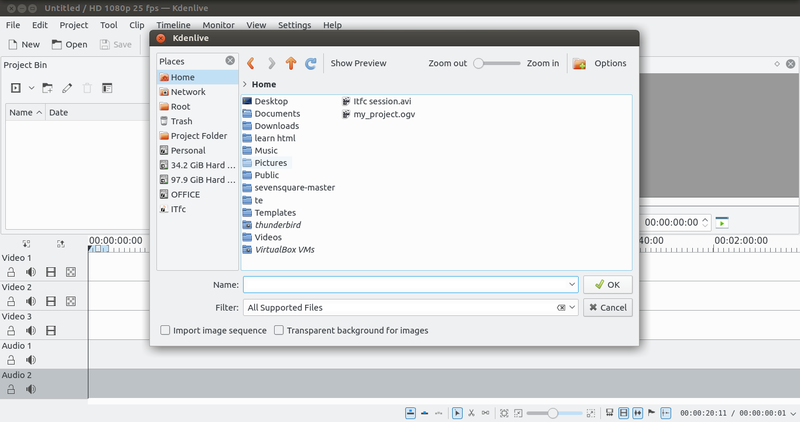
Task: Click the monitor timecode stepper
Action: (x=705, y=222)
